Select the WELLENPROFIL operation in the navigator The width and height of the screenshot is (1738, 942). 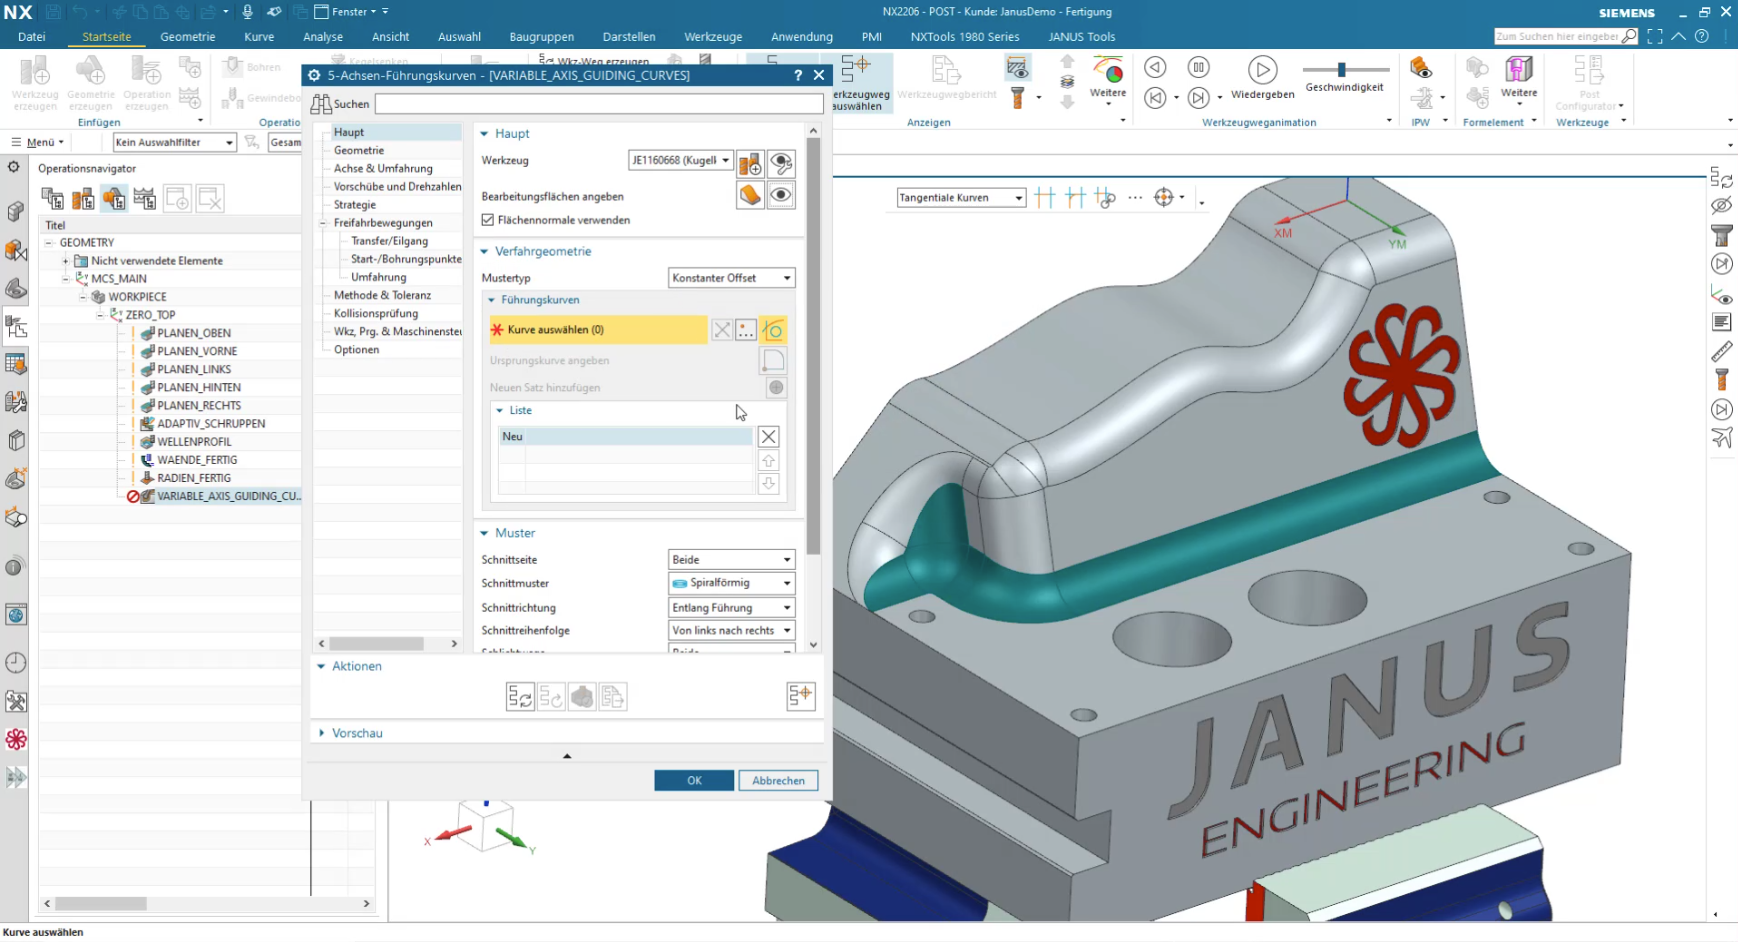pyautogui.click(x=194, y=442)
